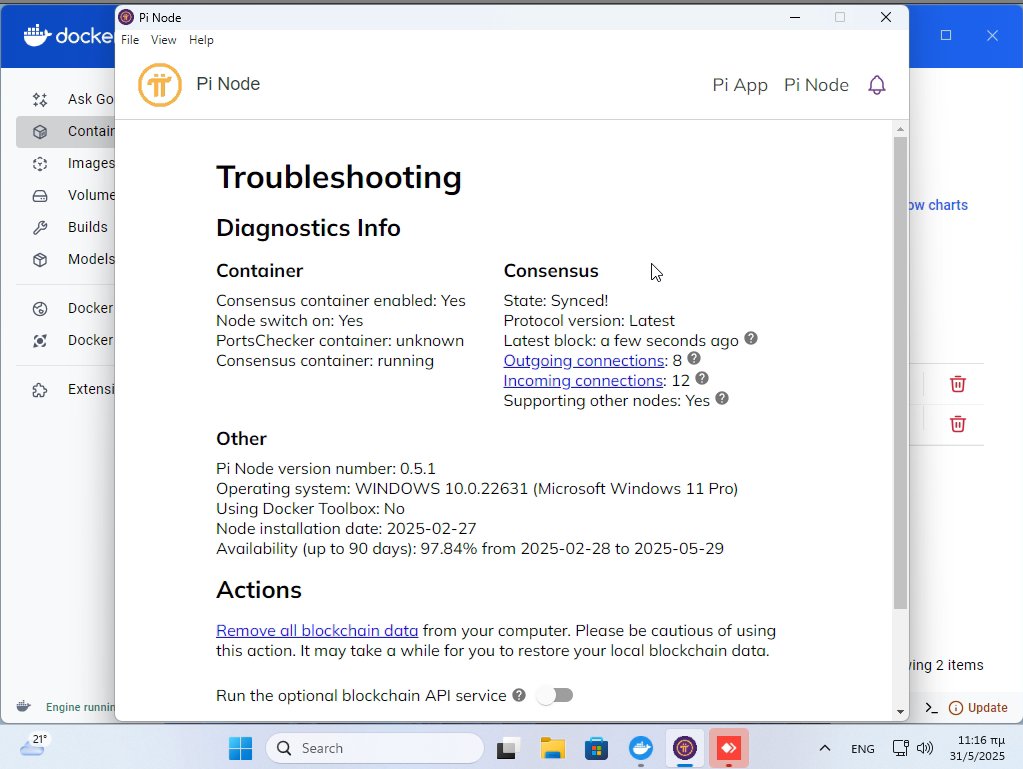
Task: Click 'Node installation date: 2025-02-27' text
Action: (x=346, y=528)
